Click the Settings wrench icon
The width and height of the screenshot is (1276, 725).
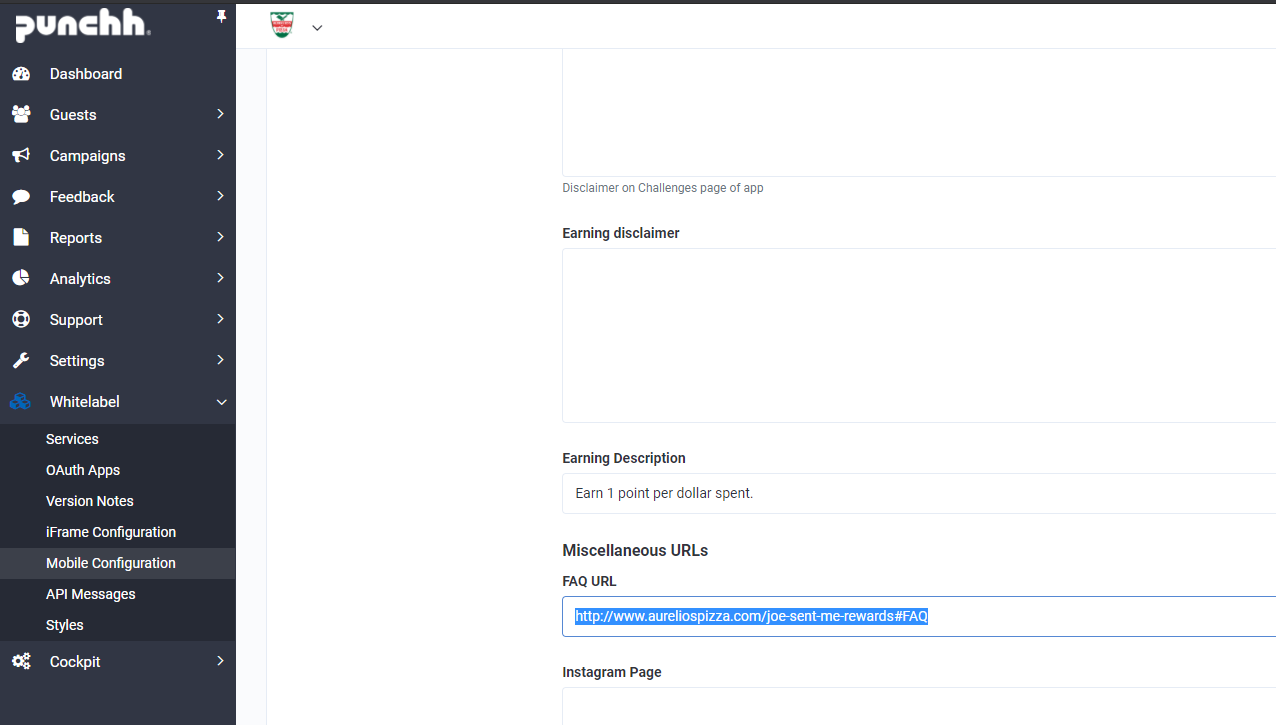pyautogui.click(x=21, y=361)
